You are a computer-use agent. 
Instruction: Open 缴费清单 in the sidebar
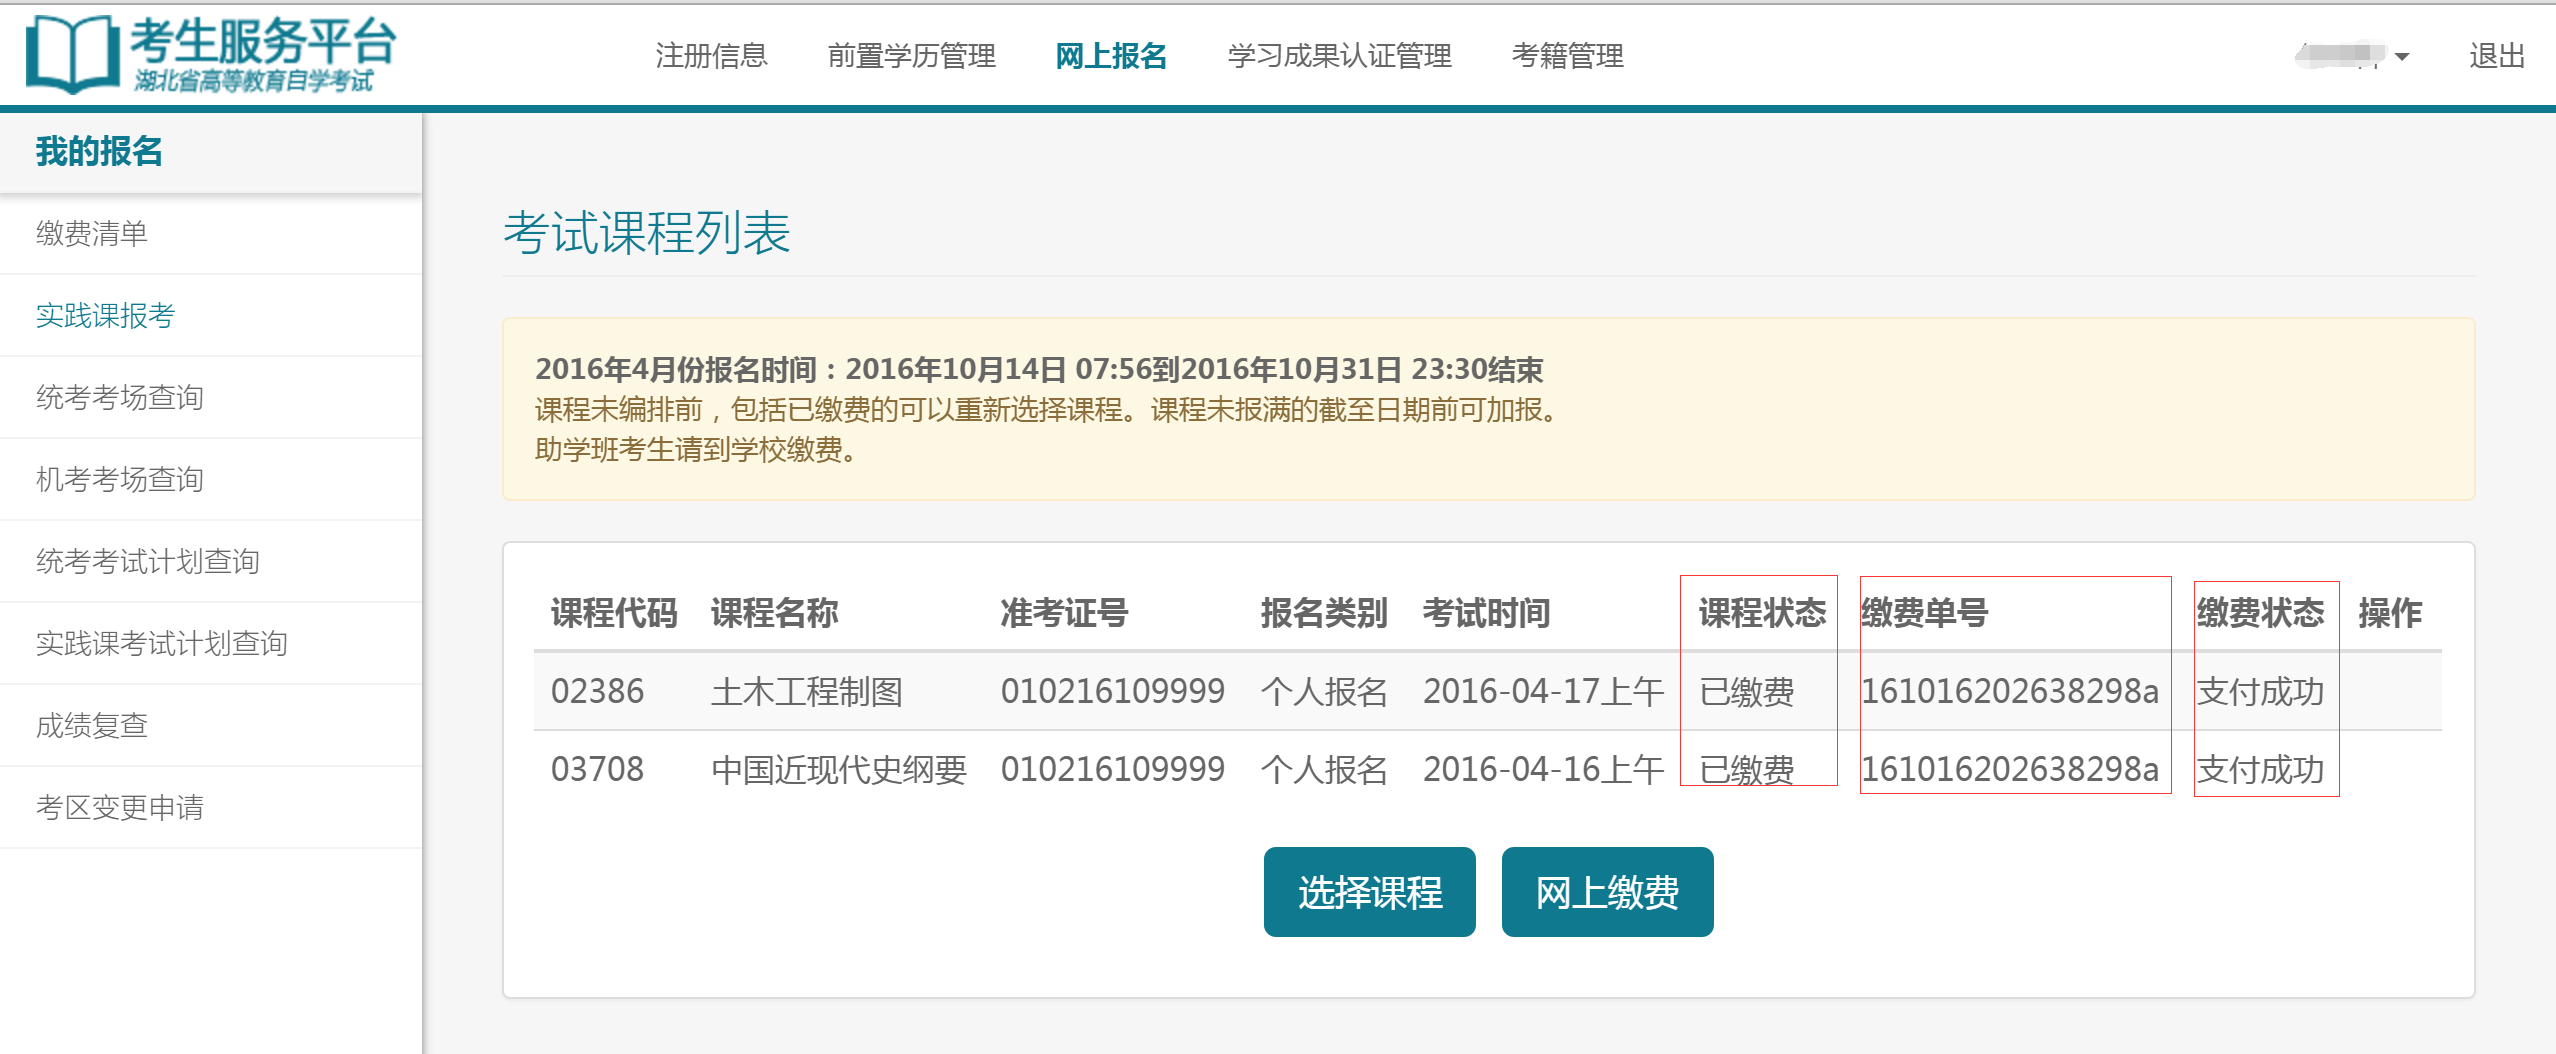tap(92, 234)
